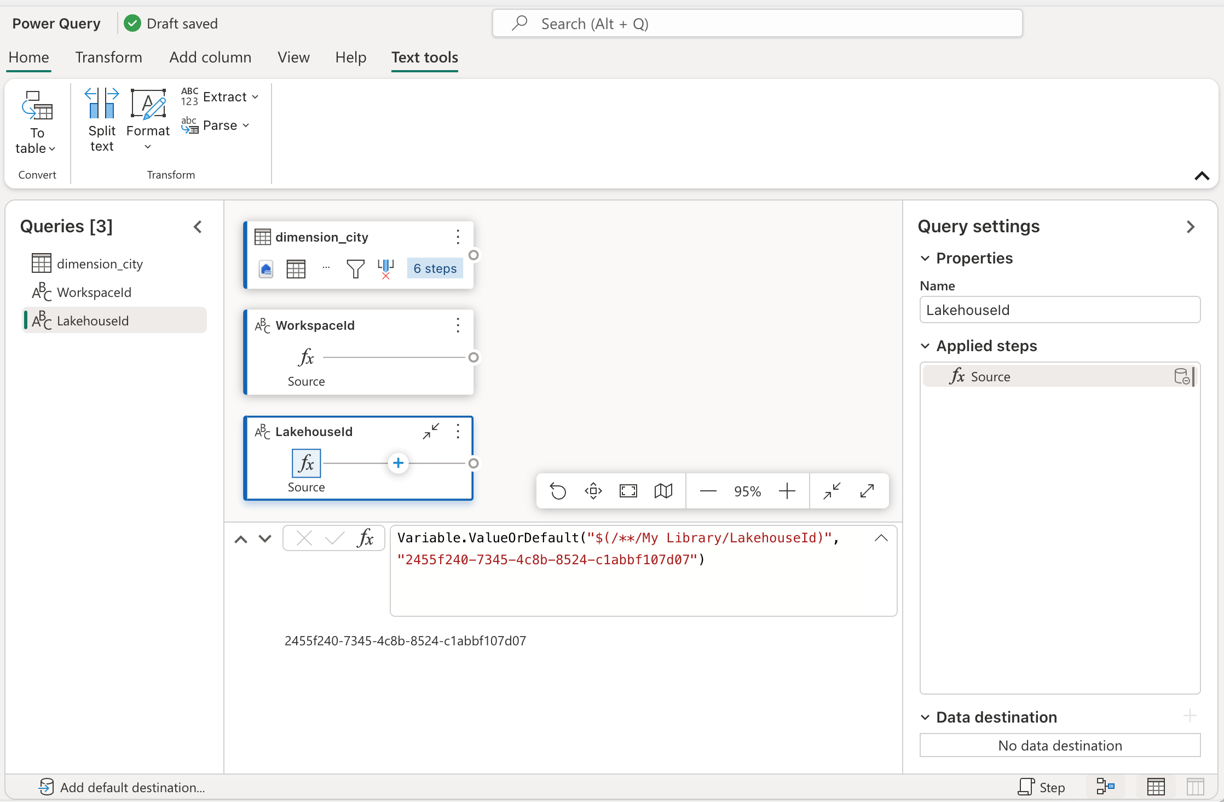Open the View menu tab
The height and width of the screenshot is (802, 1224).
click(x=293, y=57)
